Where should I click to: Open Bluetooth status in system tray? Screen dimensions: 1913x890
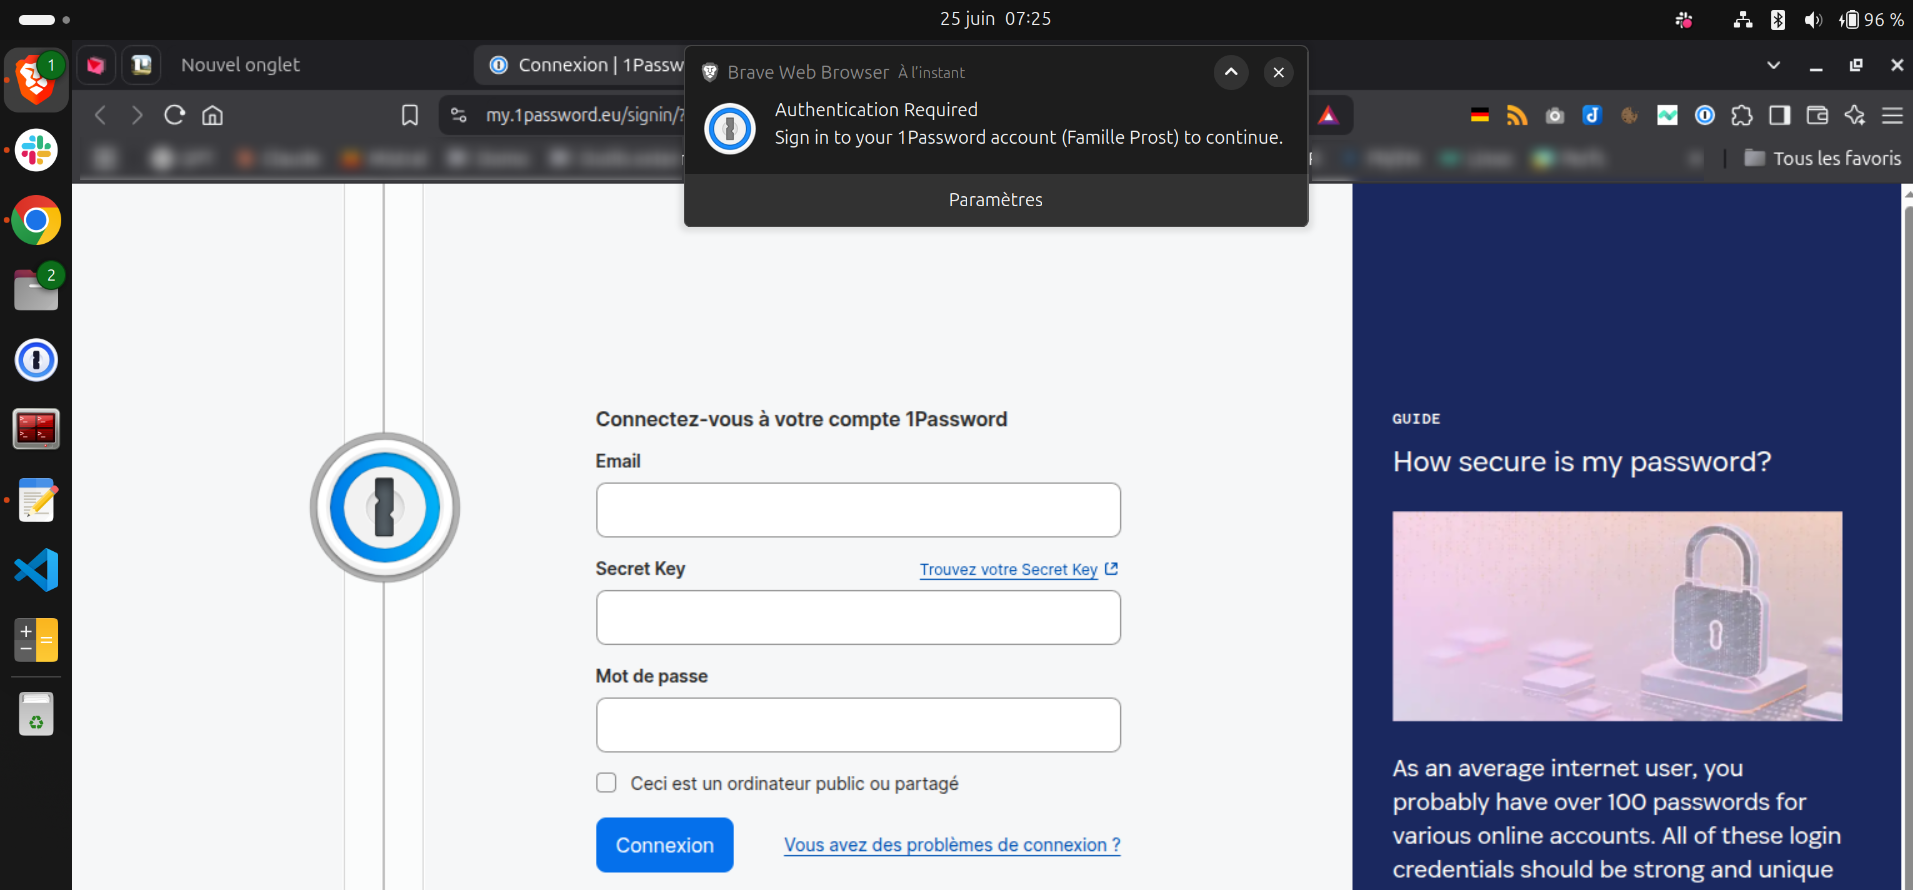click(x=1778, y=19)
